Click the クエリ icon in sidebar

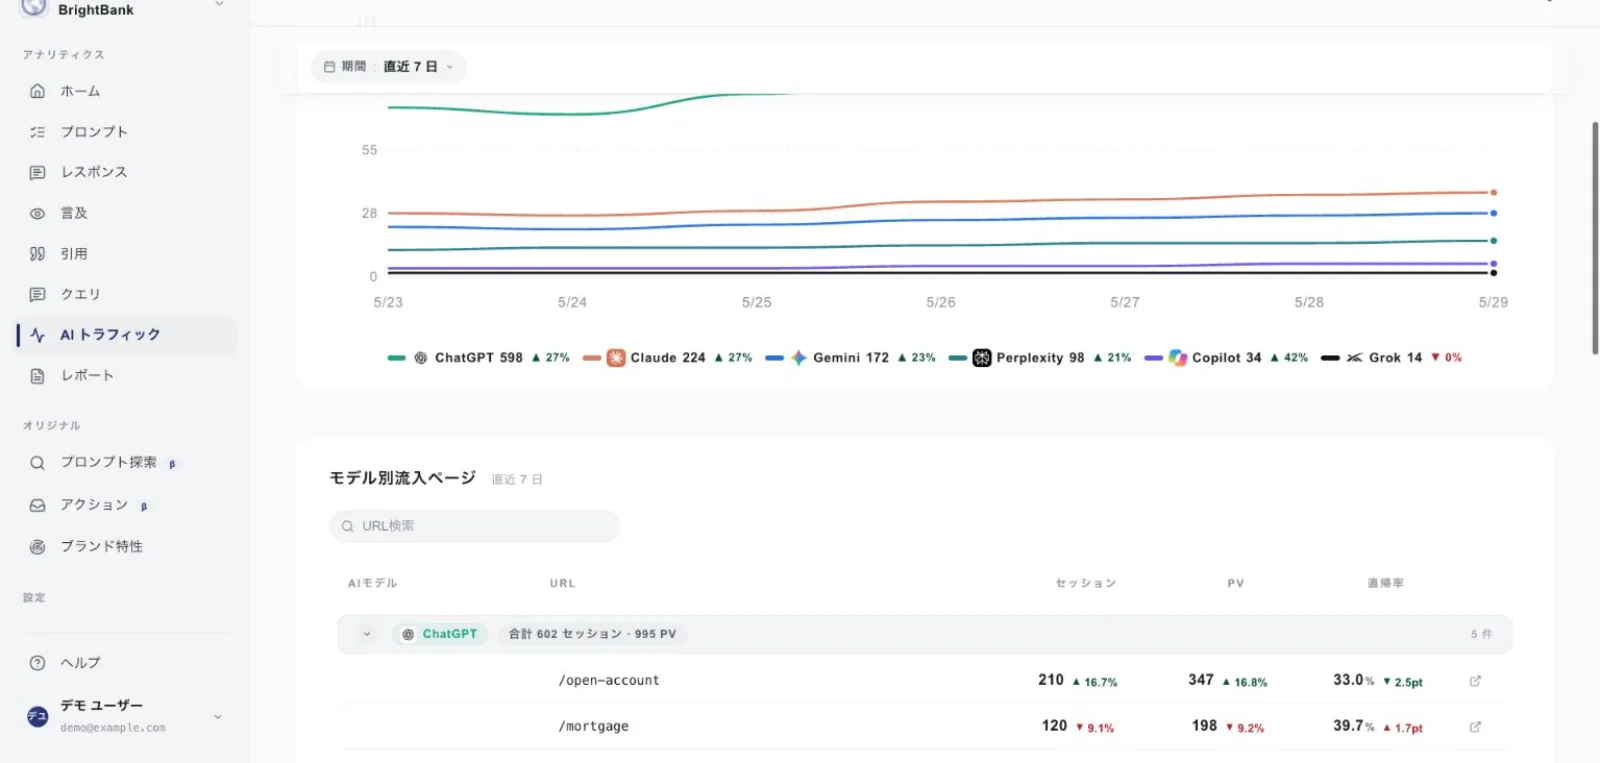click(x=37, y=294)
